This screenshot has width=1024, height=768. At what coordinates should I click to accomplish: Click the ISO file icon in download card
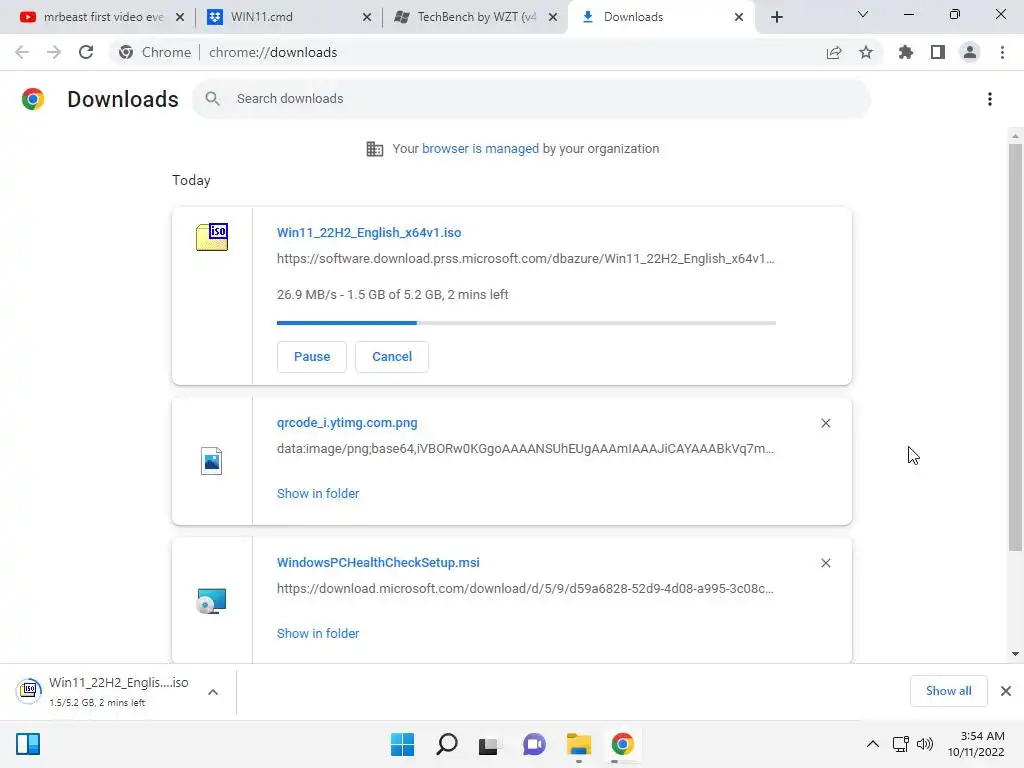[x=212, y=236]
